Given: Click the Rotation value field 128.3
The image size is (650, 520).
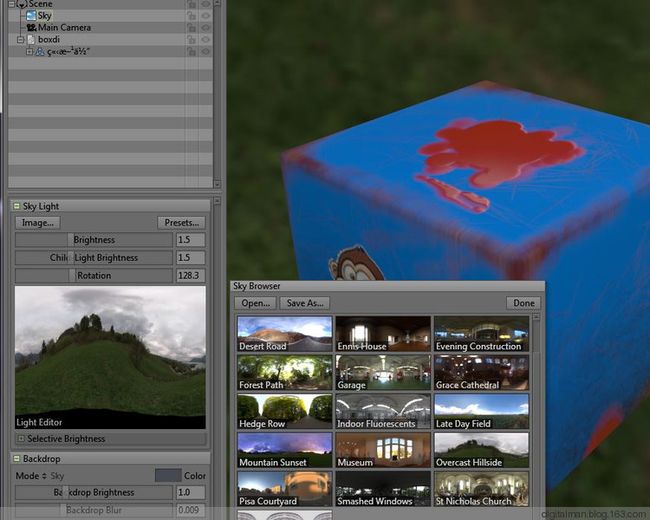Looking at the screenshot, I should (x=190, y=275).
